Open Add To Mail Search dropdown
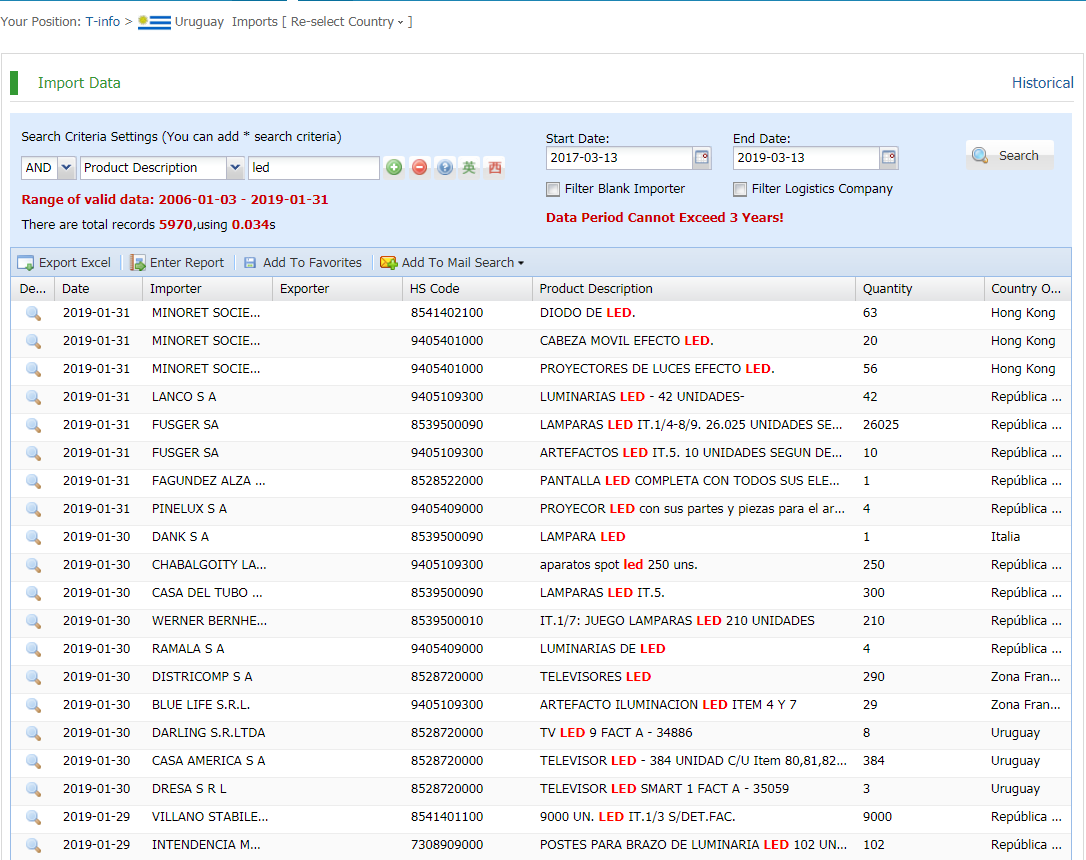Viewport: 1086px width, 860px height. pyautogui.click(x=451, y=263)
